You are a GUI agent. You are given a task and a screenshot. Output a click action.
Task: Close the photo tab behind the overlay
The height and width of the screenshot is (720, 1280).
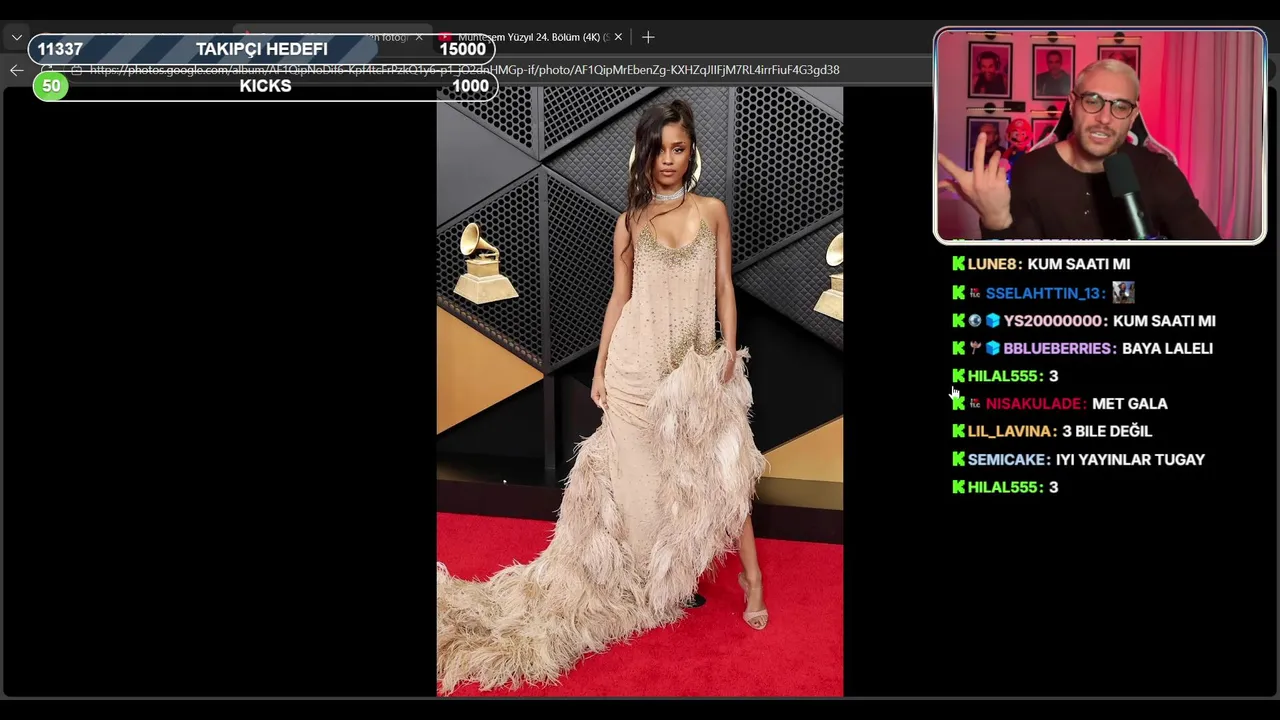click(x=419, y=37)
